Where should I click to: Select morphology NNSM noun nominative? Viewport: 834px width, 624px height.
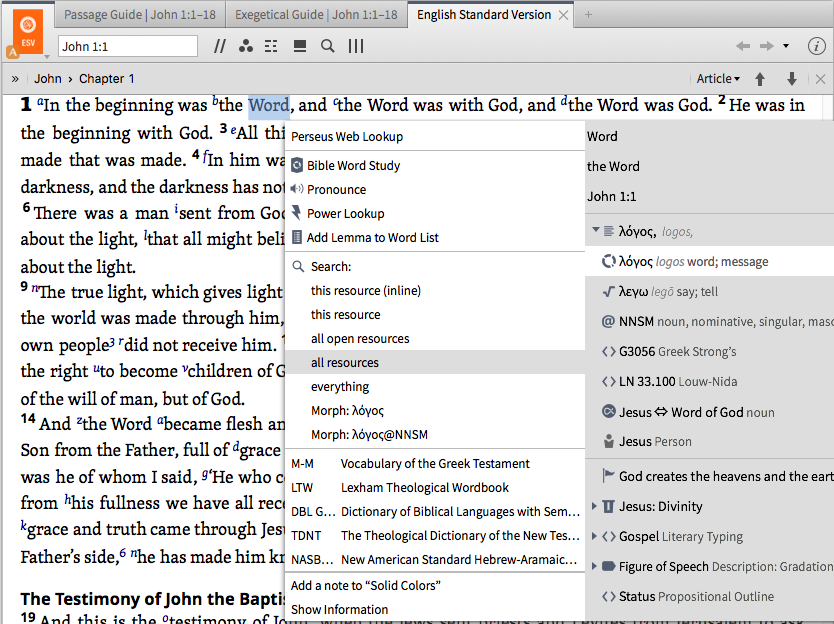click(x=710, y=321)
